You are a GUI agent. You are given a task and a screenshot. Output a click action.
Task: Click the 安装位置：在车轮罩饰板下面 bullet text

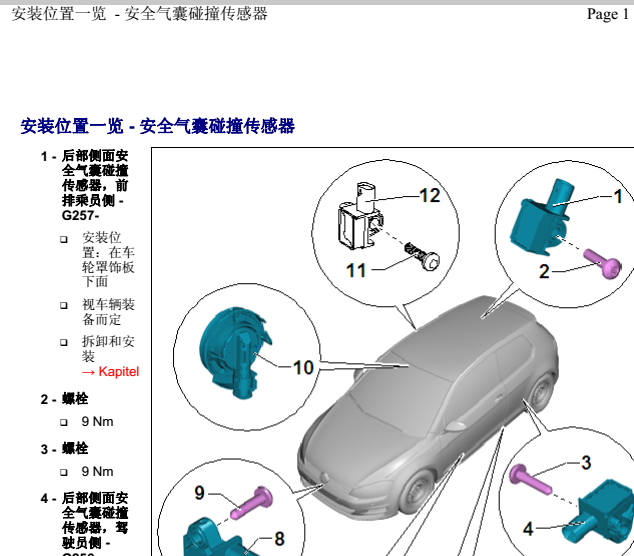(108, 260)
